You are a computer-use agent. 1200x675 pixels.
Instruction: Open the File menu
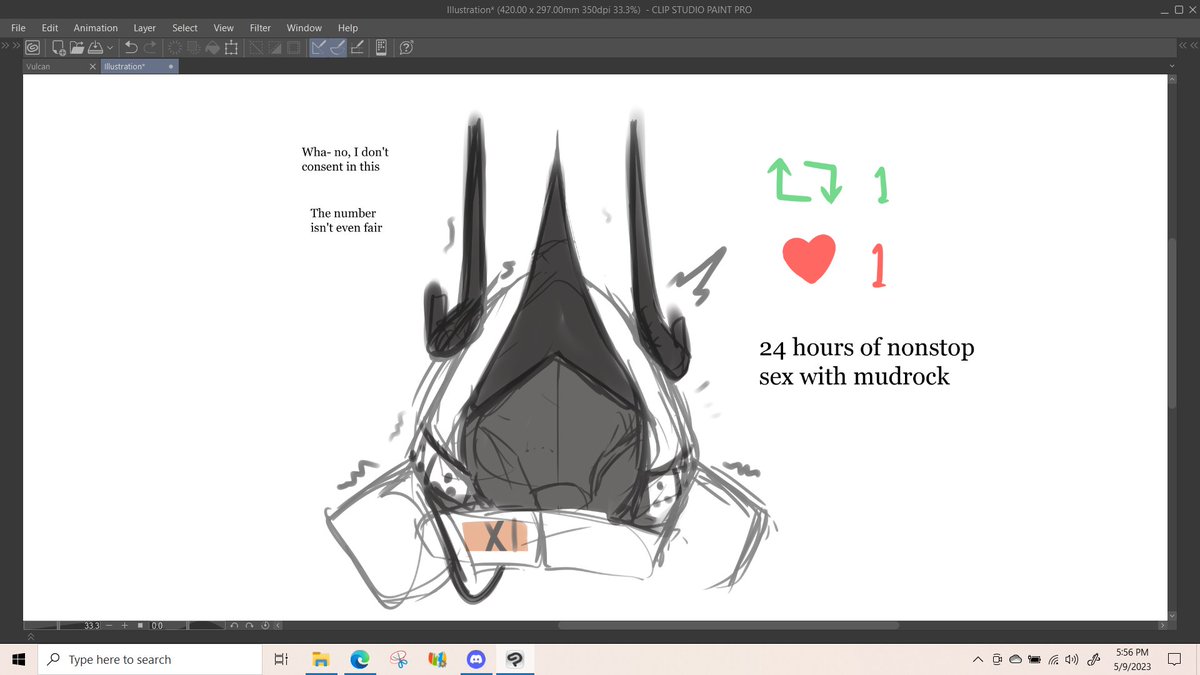[x=18, y=28]
